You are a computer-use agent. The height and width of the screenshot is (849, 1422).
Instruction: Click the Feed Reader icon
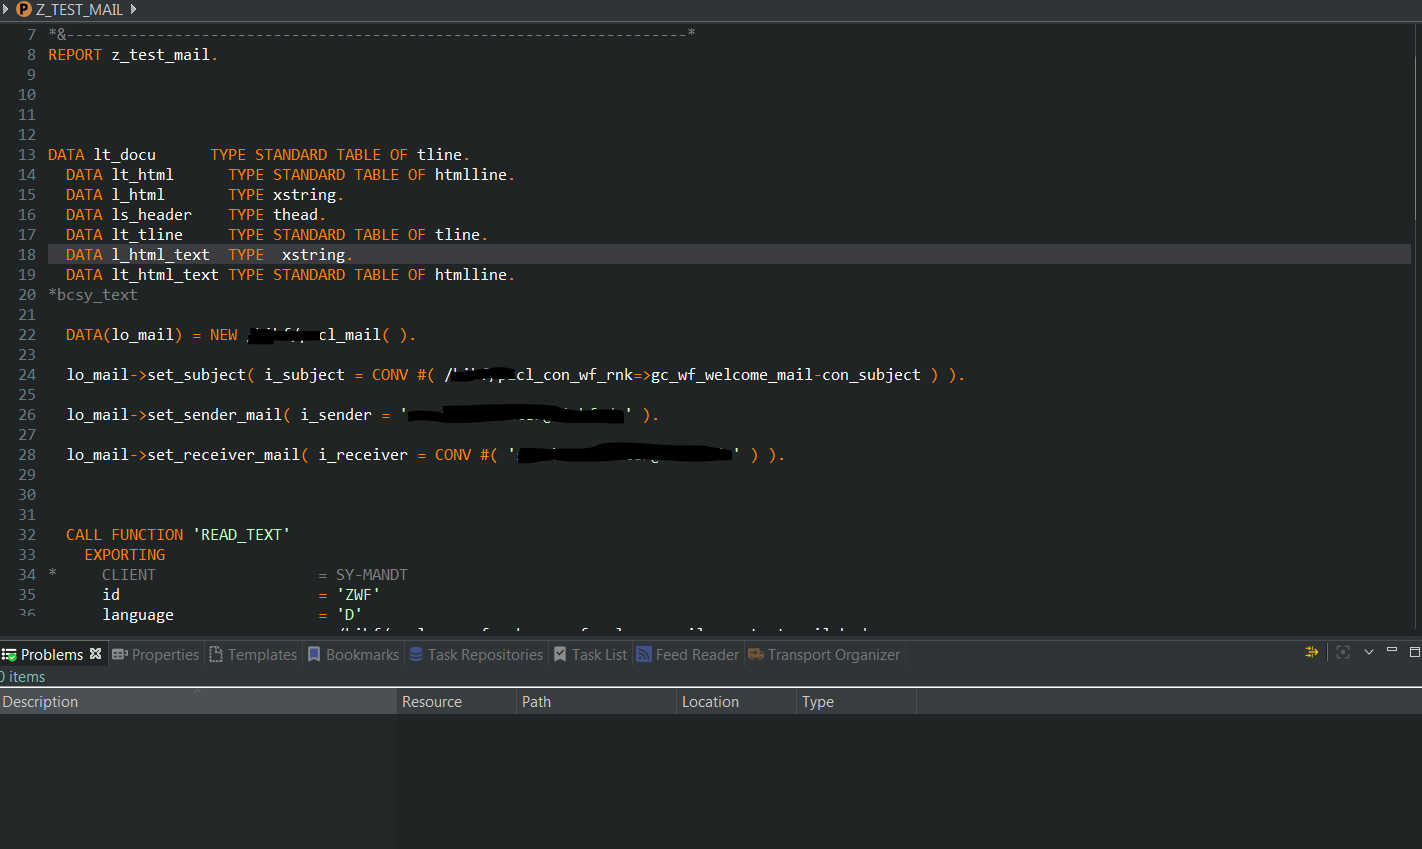coord(644,654)
